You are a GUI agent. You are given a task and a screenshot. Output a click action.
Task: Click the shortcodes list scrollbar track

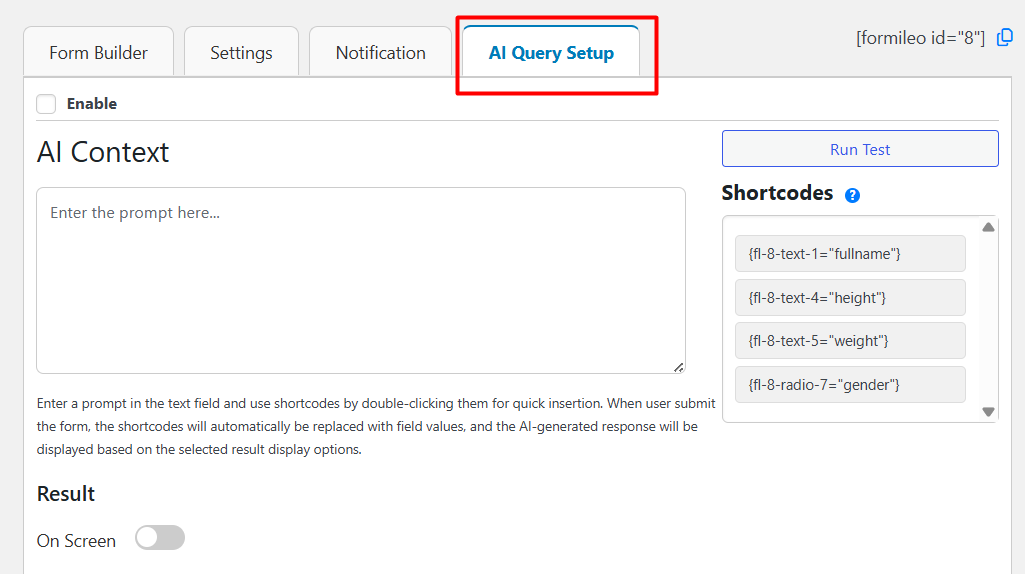[x=988, y=320]
